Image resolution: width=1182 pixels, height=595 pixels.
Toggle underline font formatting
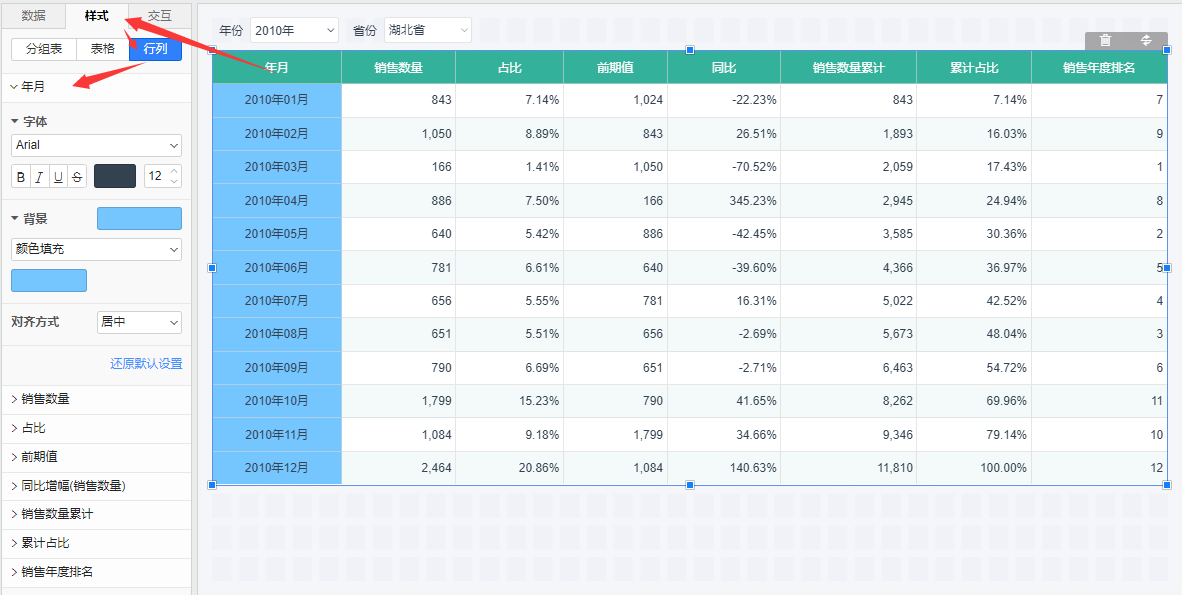58,177
